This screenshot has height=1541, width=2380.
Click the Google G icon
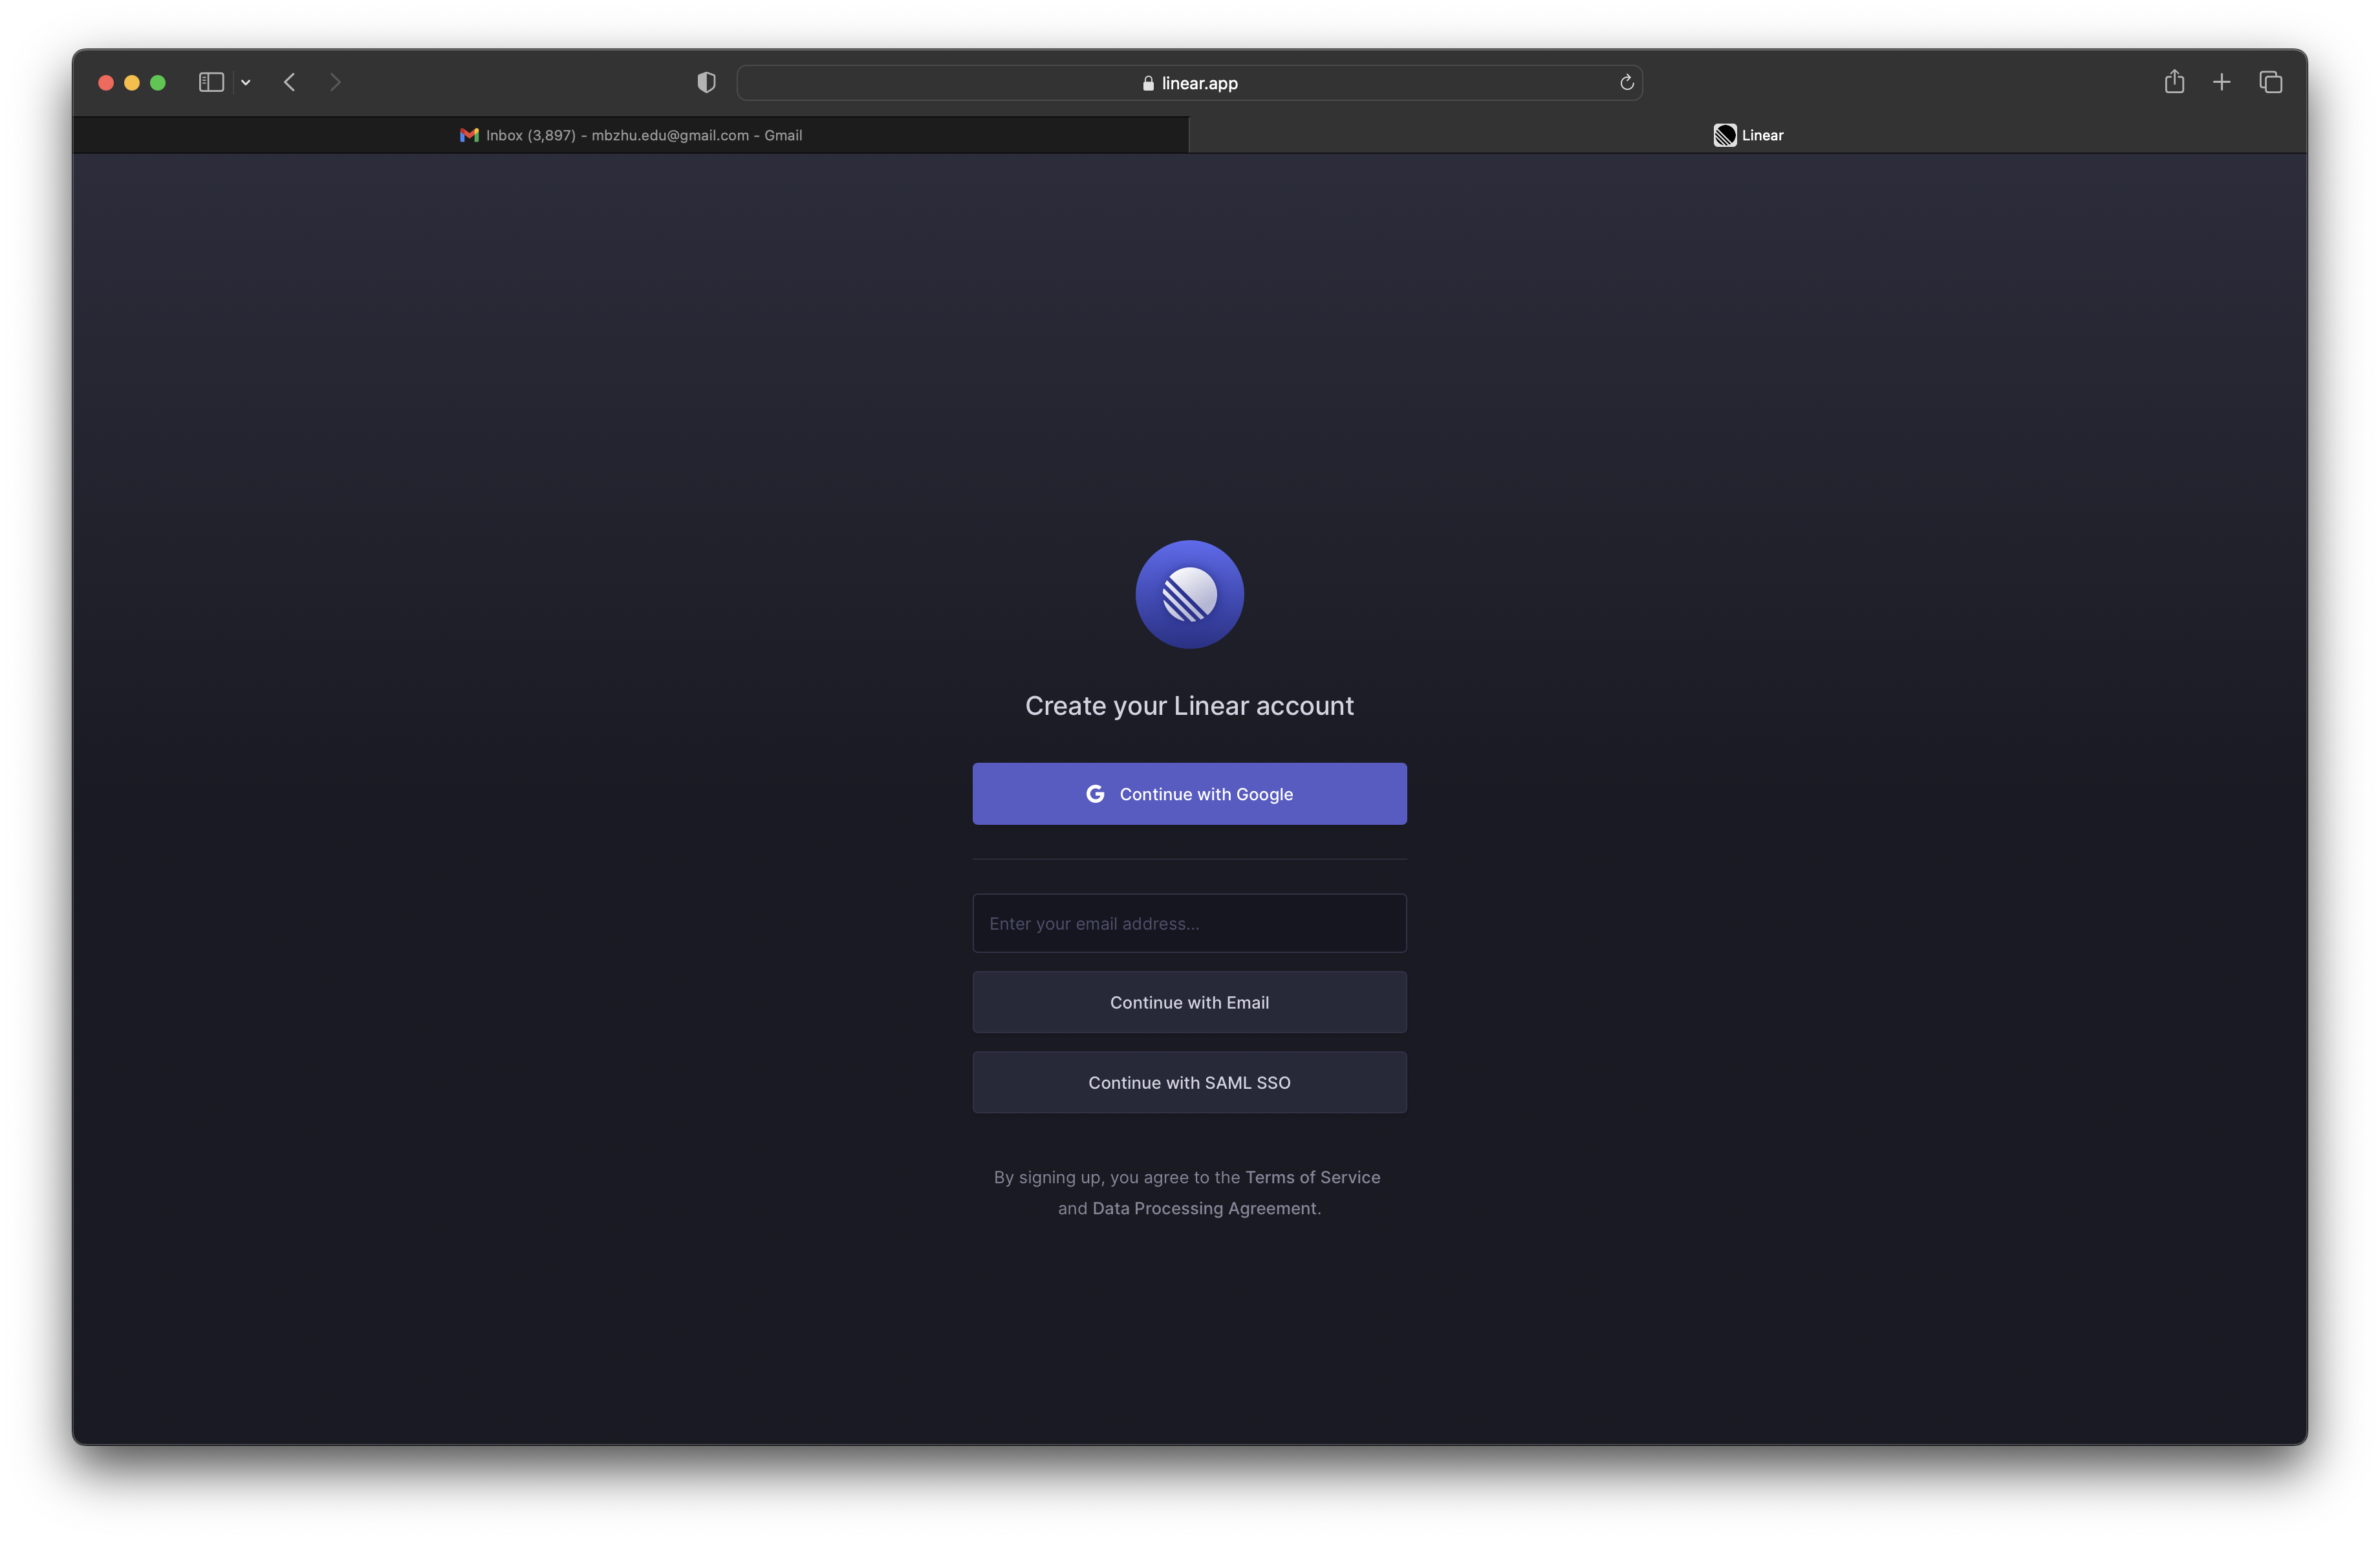click(x=1095, y=794)
